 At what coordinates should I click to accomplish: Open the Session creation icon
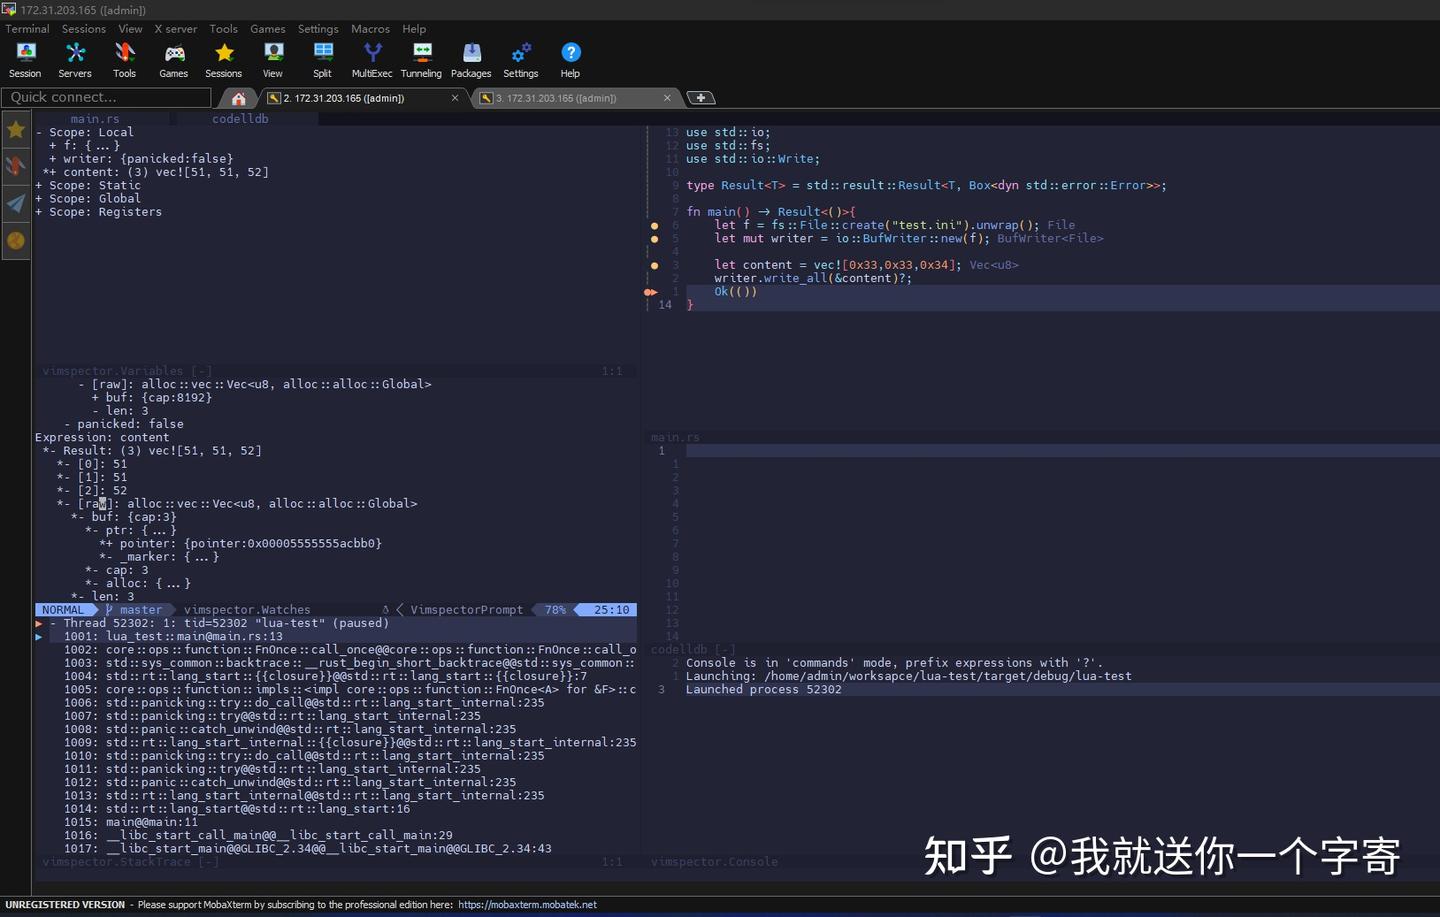(24, 58)
